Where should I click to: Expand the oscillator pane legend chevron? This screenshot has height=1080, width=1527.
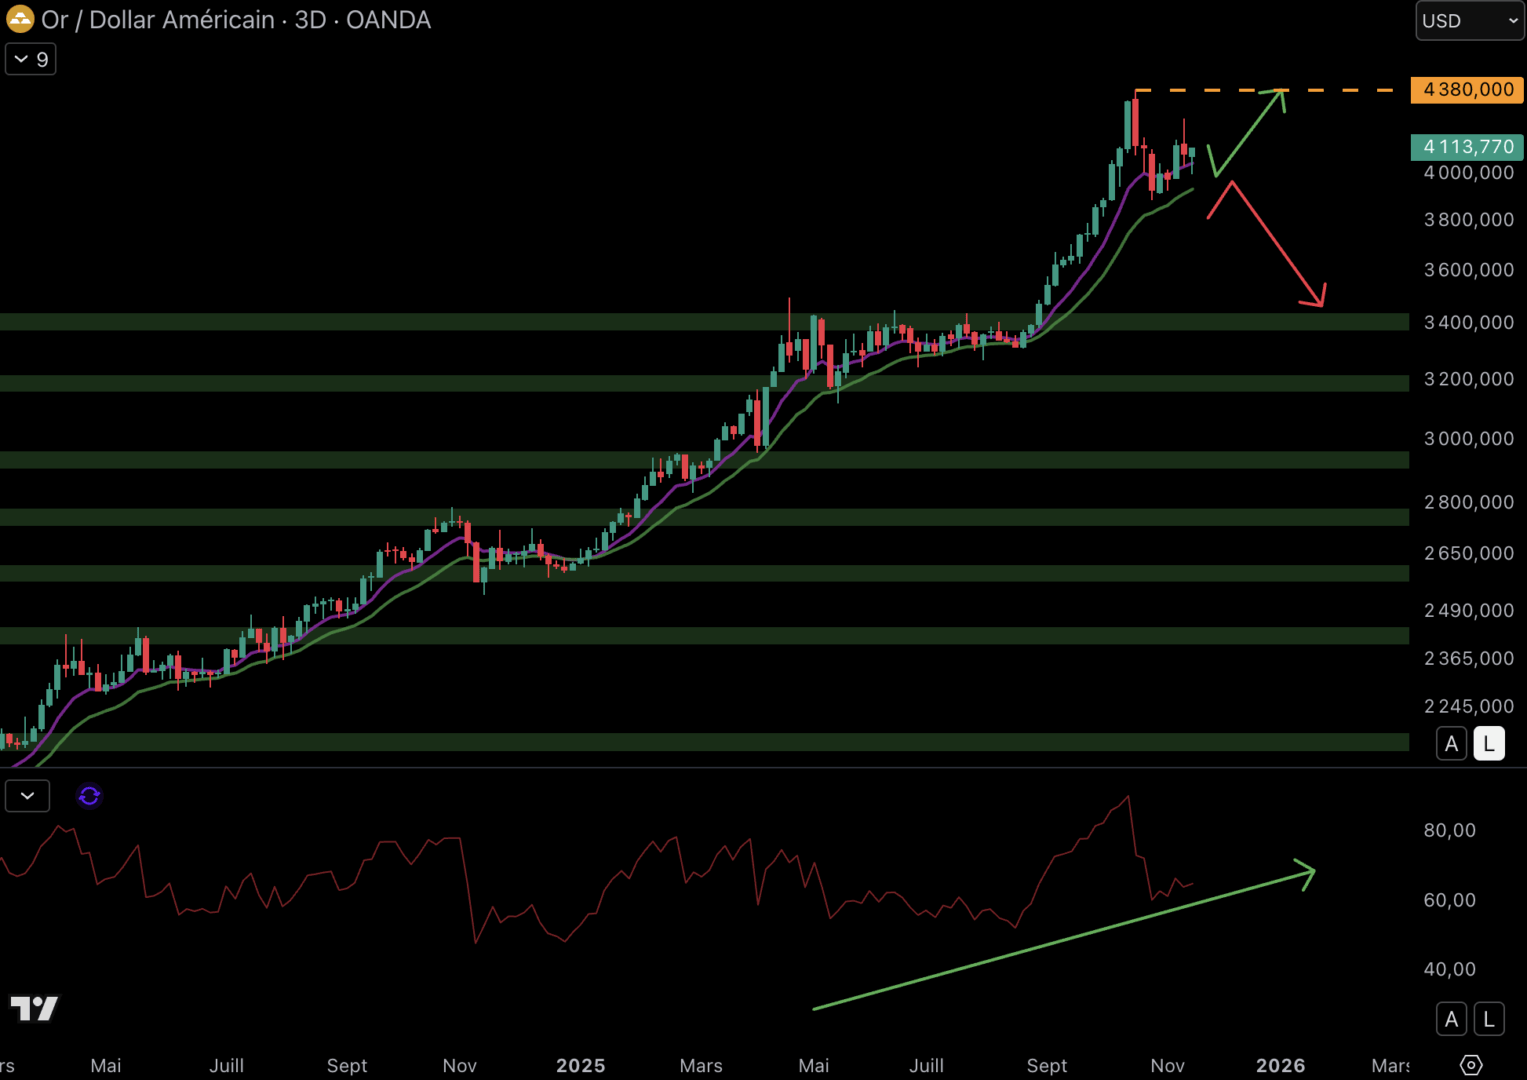coord(28,796)
